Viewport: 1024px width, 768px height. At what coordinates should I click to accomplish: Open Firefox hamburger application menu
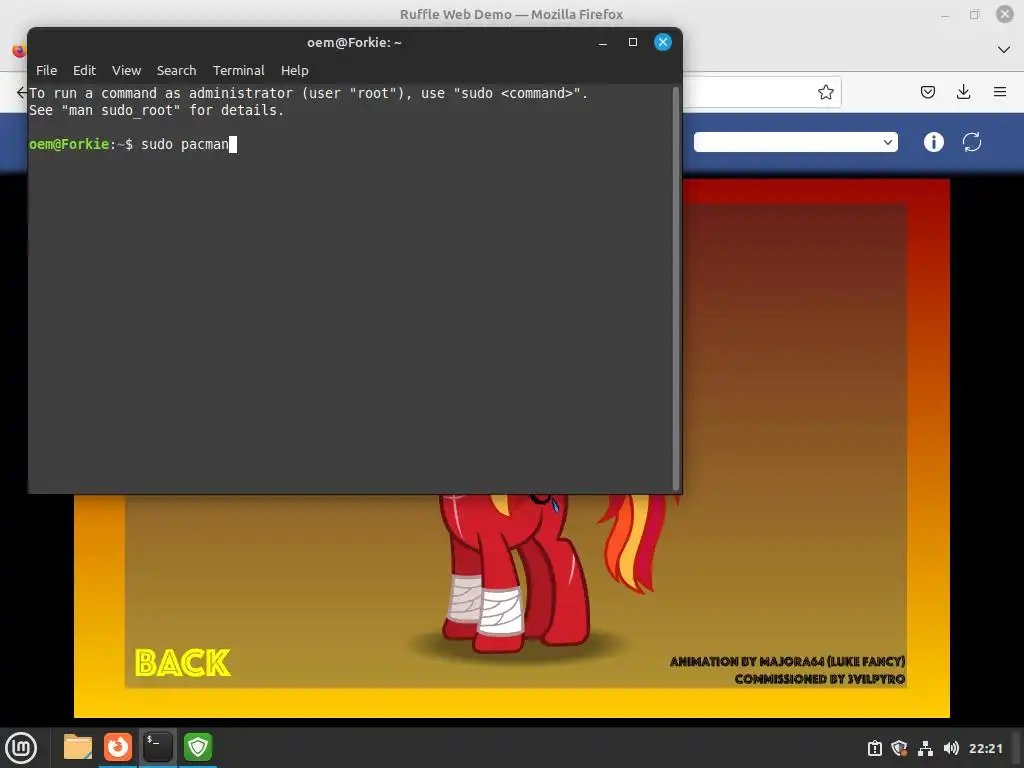pyautogui.click(x=1000, y=92)
